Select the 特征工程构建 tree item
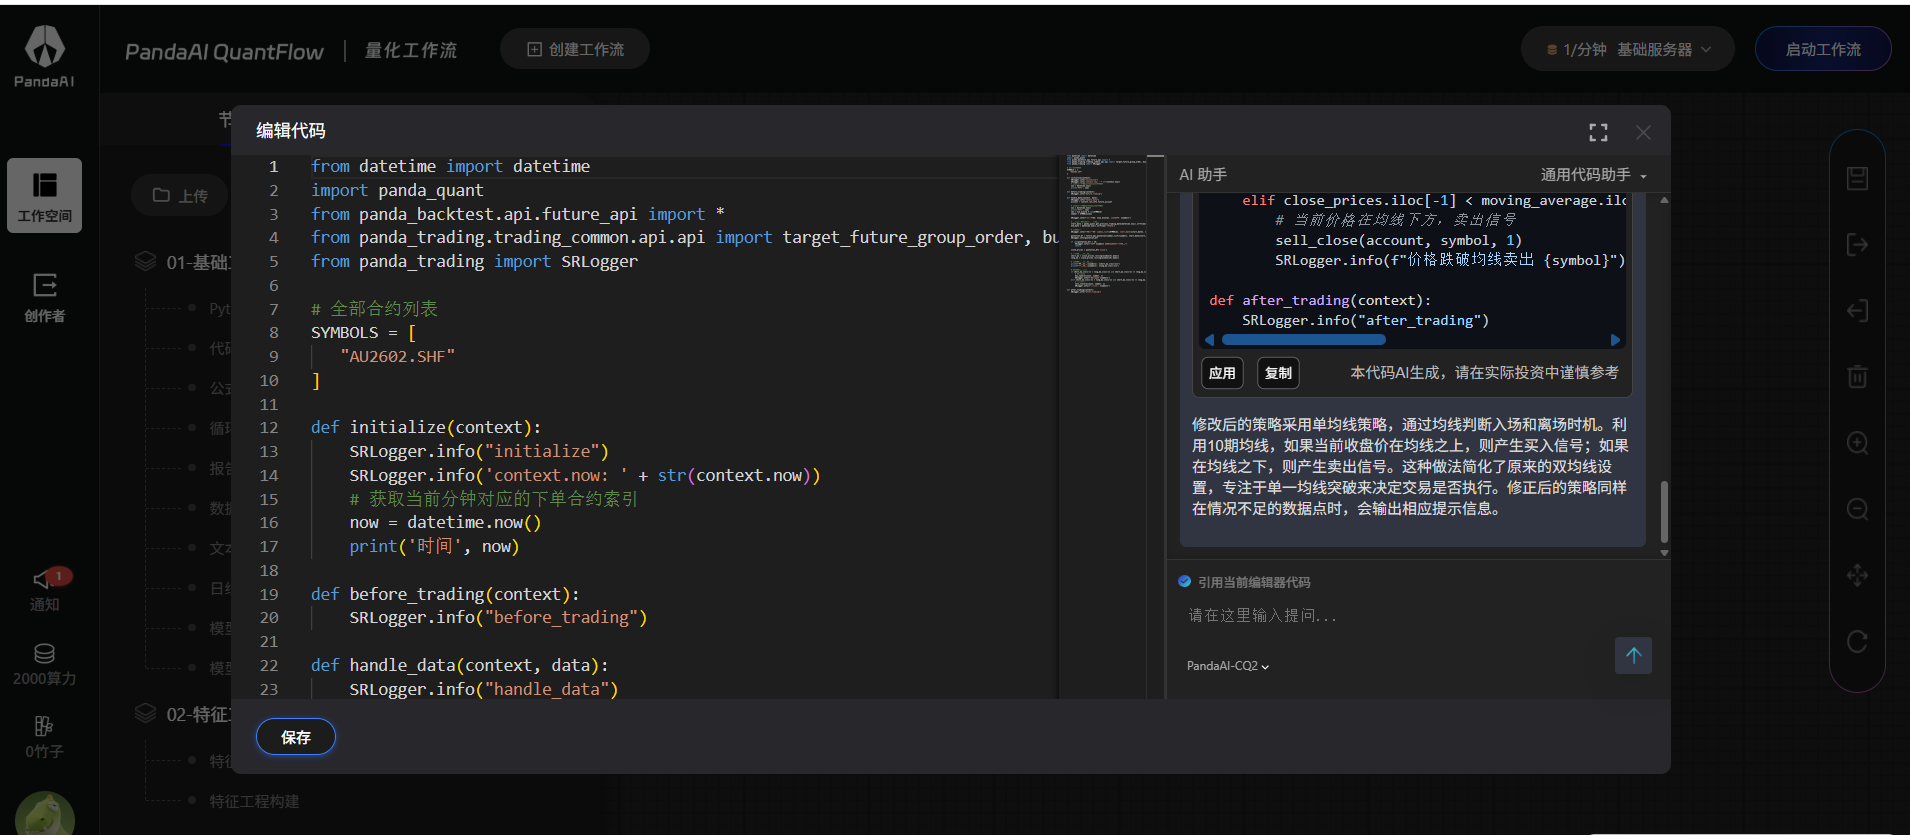1910x835 pixels. [254, 802]
